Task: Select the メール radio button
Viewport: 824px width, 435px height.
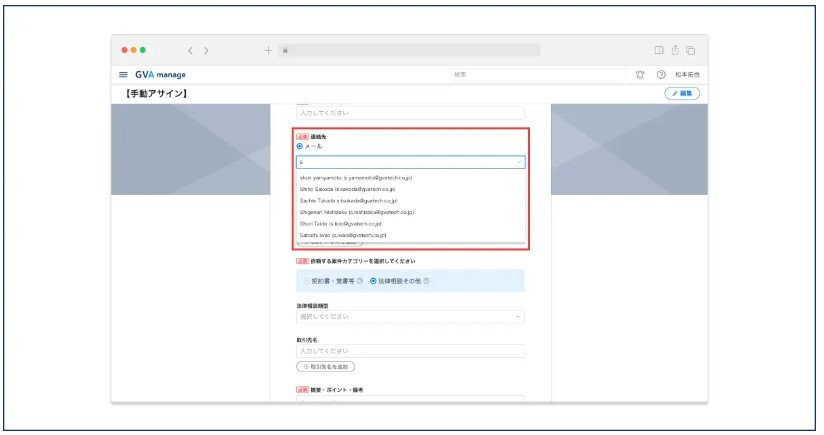Action: tap(300, 146)
